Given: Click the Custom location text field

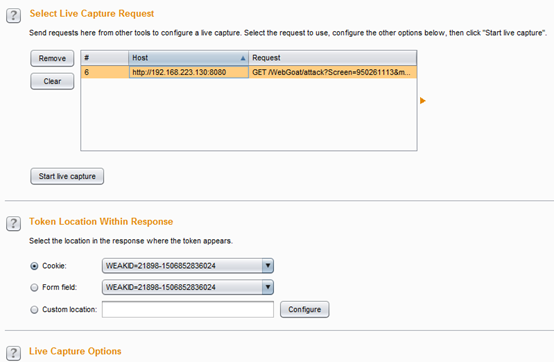Looking at the screenshot, I should pos(188,309).
